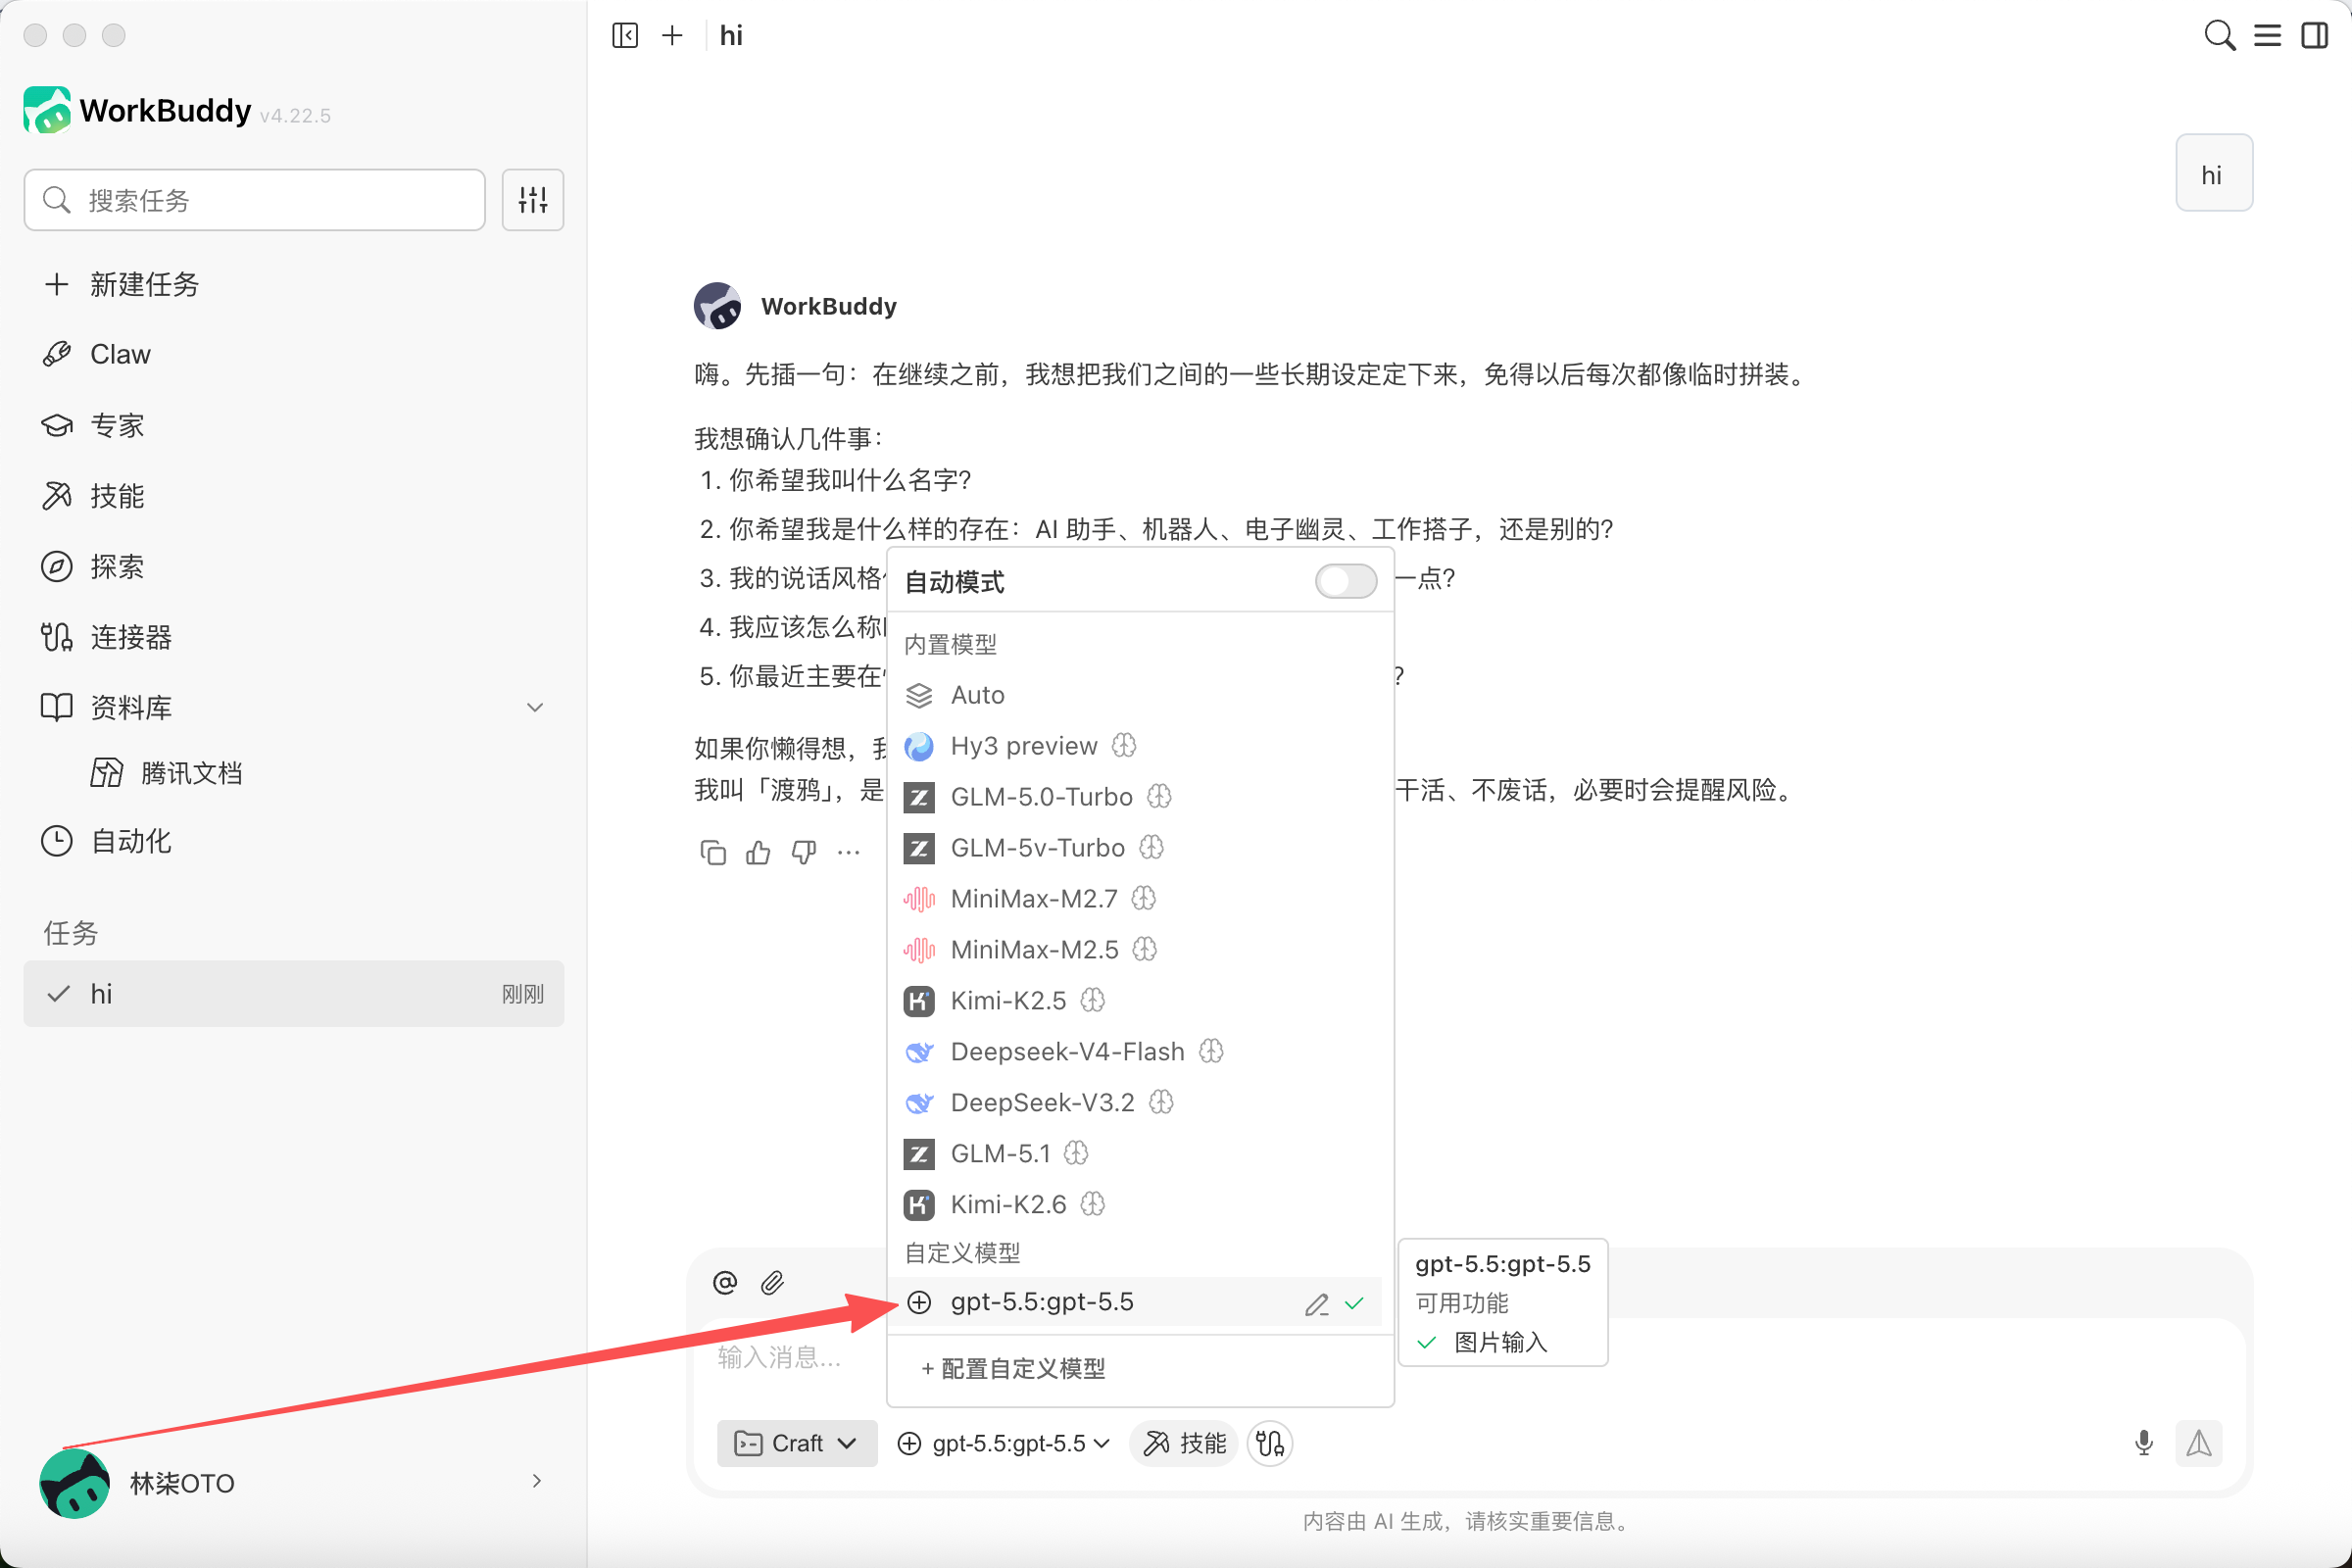
Task: Open the sidebar 技能 item
Action: [294, 496]
